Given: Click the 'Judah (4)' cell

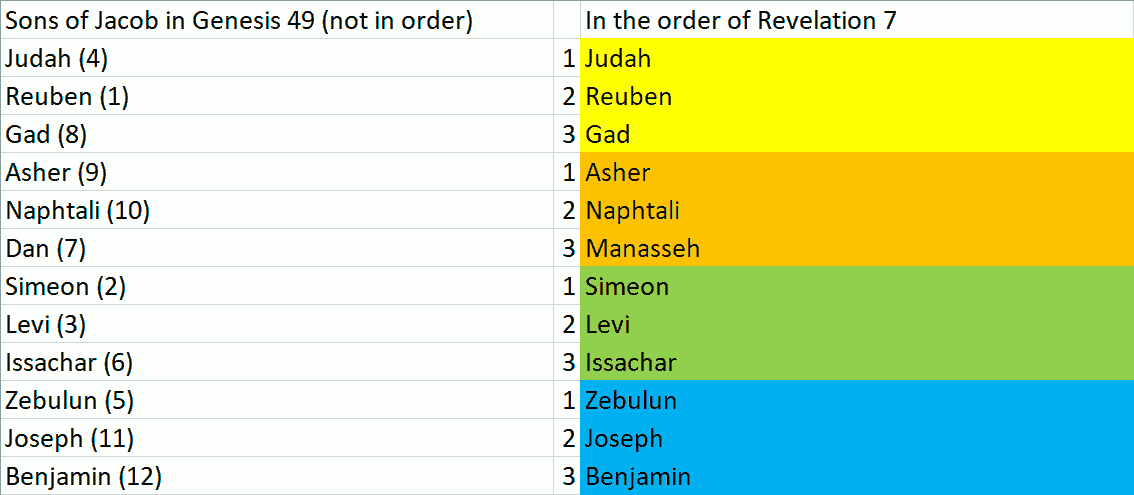Looking at the screenshot, I should click(57, 59).
